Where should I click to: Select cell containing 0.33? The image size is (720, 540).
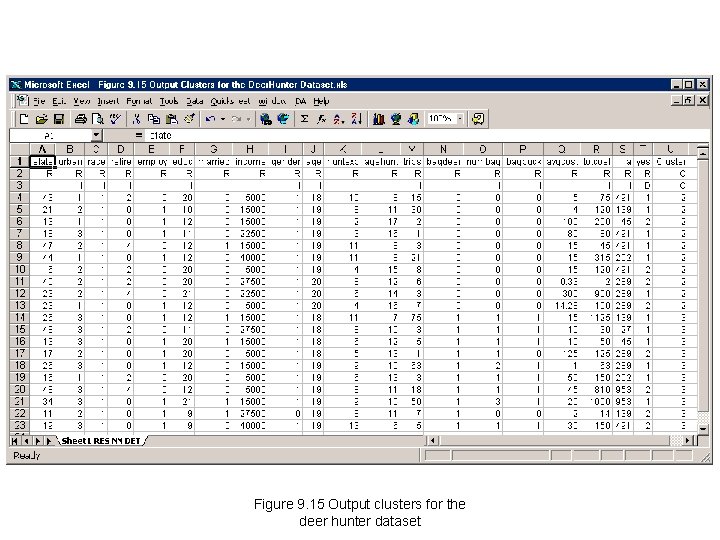click(562, 281)
